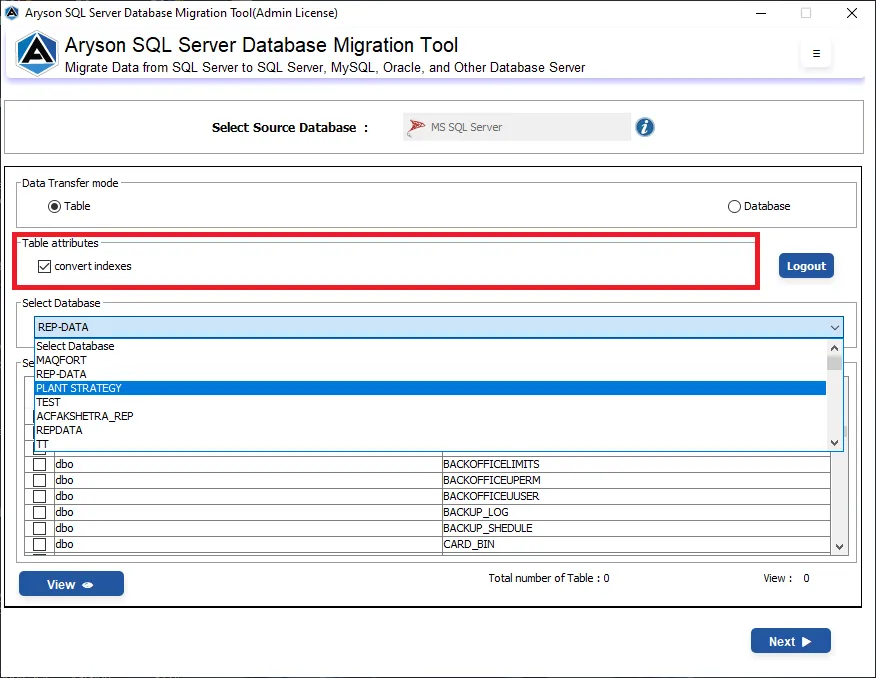Minimize the Aryson migration tool window
This screenshot has height=678, width=876.
(x=761, y=13)
